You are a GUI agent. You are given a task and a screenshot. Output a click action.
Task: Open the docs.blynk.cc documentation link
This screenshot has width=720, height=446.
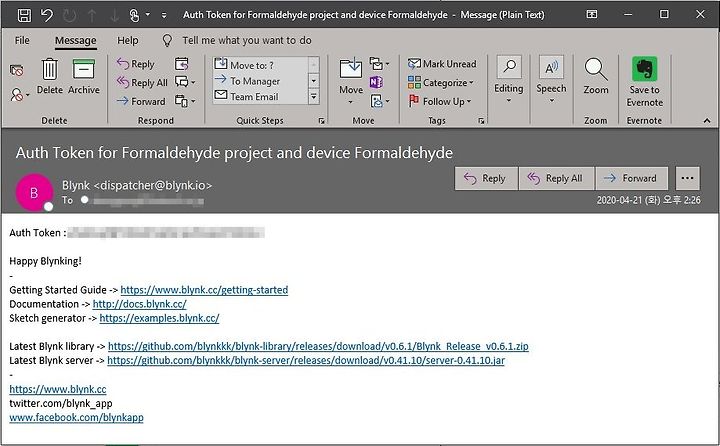click(x=140, y=304)
